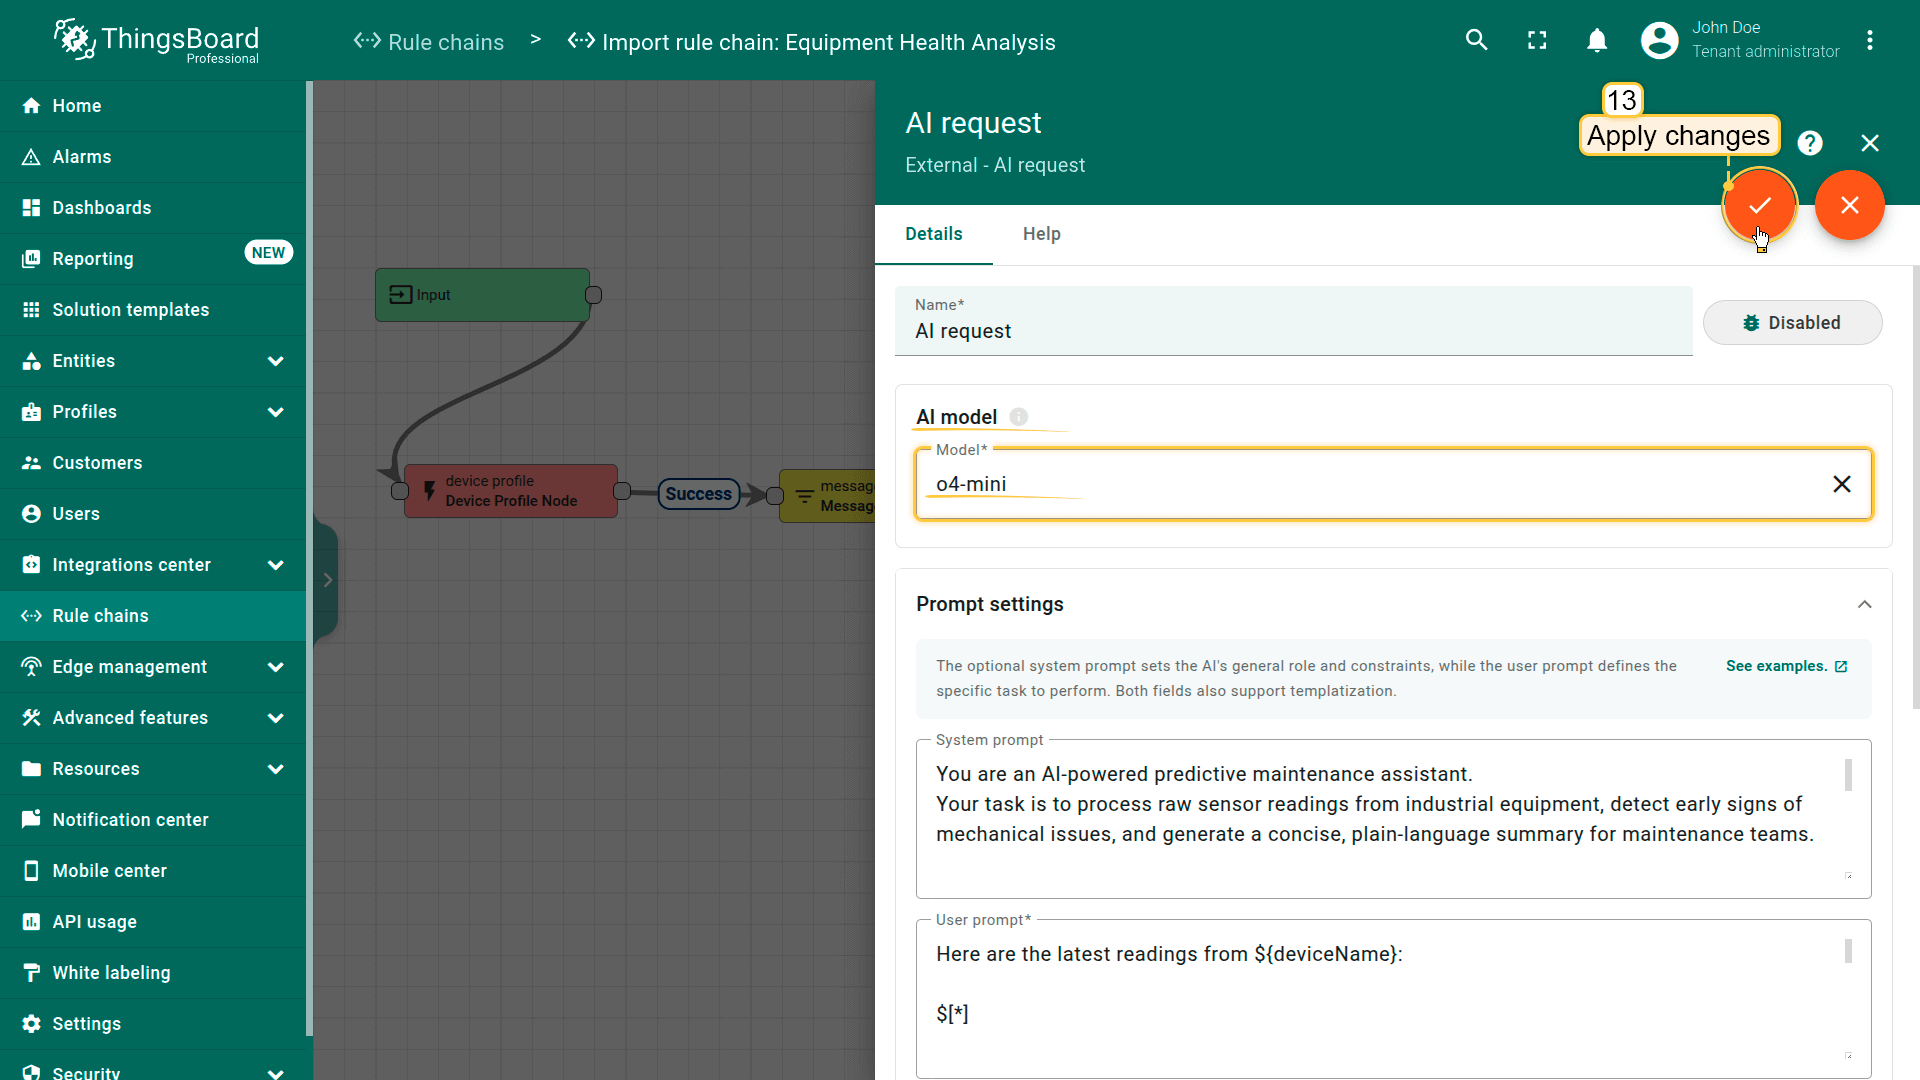Screen dimensions: 1920x1080
Task: Expand the Edge management chevron
Action: (276, 667)
